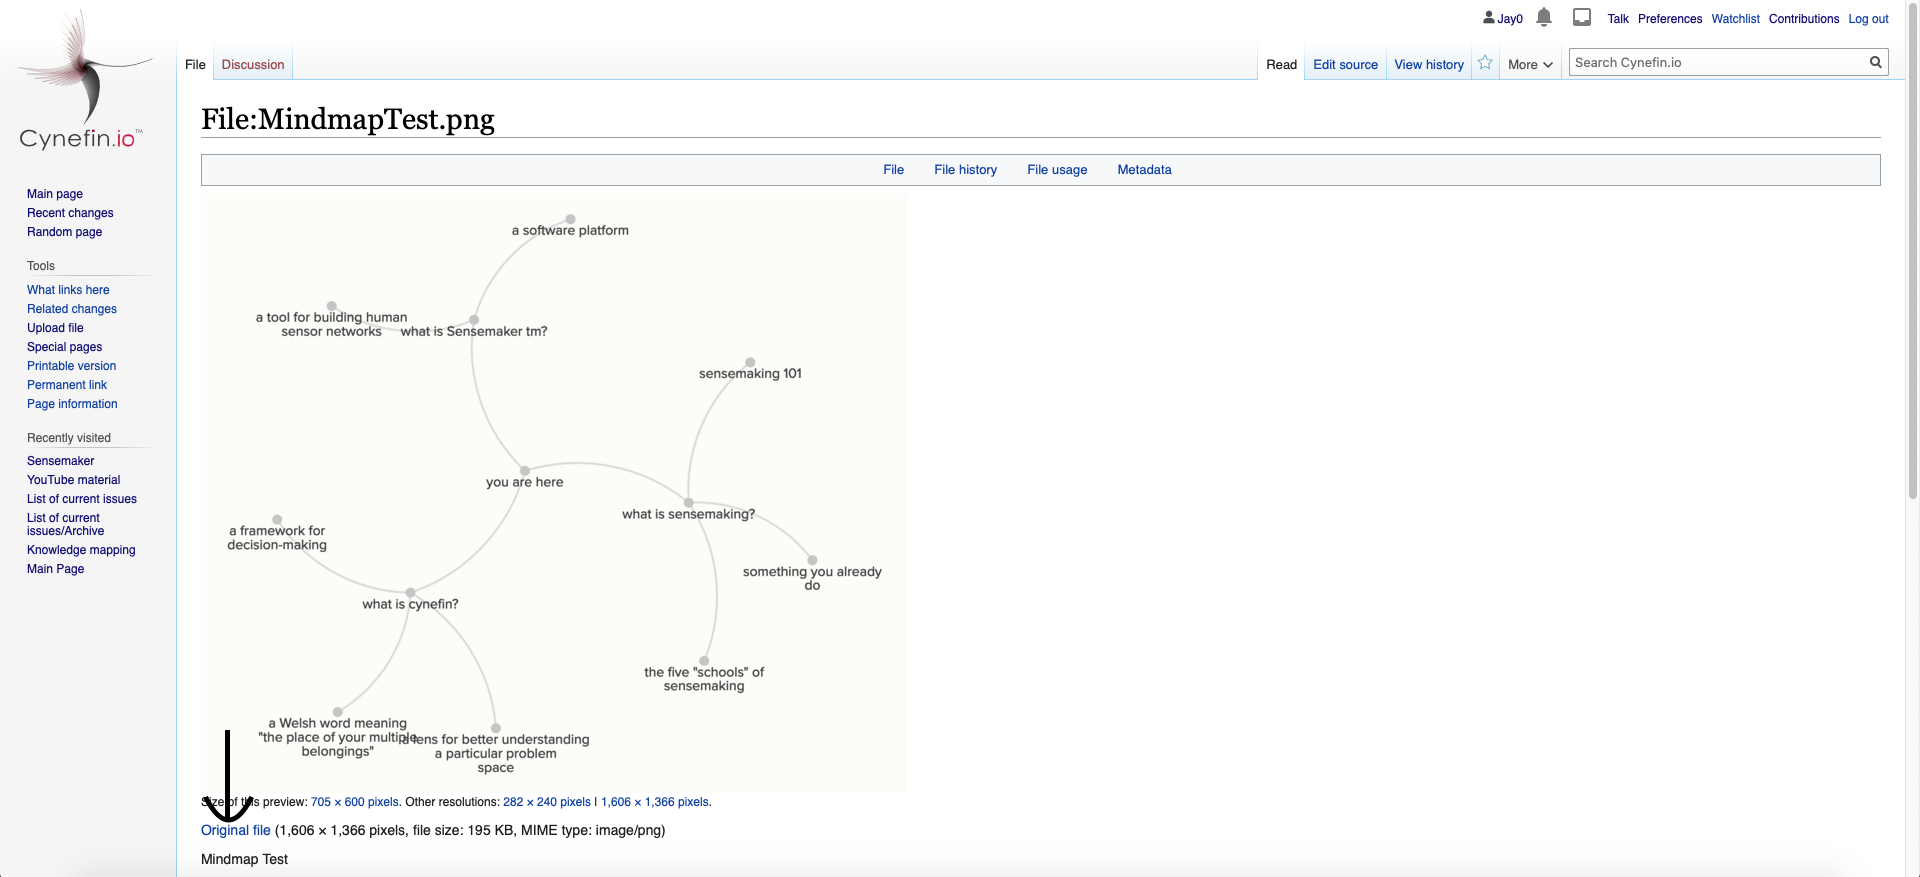Click the Cynefin.io logo
This screenshot has width=1920, height=877.
[x=82, y=82]
